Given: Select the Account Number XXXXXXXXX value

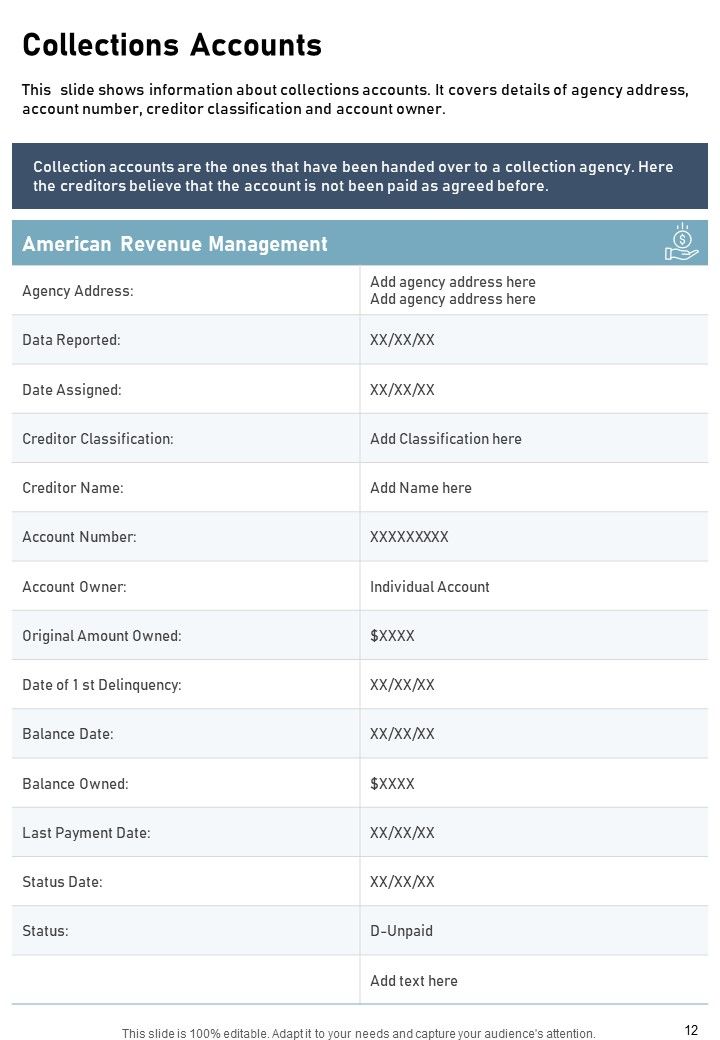Looking at the screenshot, I should pos(409,537).
